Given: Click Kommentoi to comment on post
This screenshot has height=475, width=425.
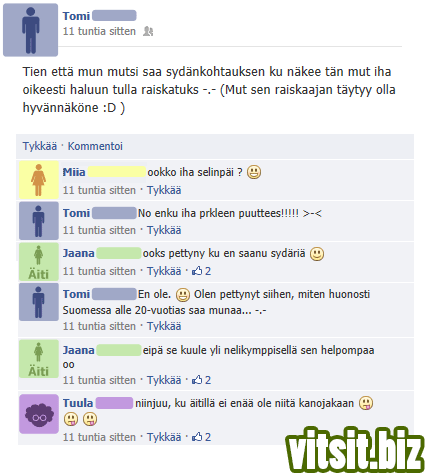Looking at the screenshot, I should pos(95,146).
